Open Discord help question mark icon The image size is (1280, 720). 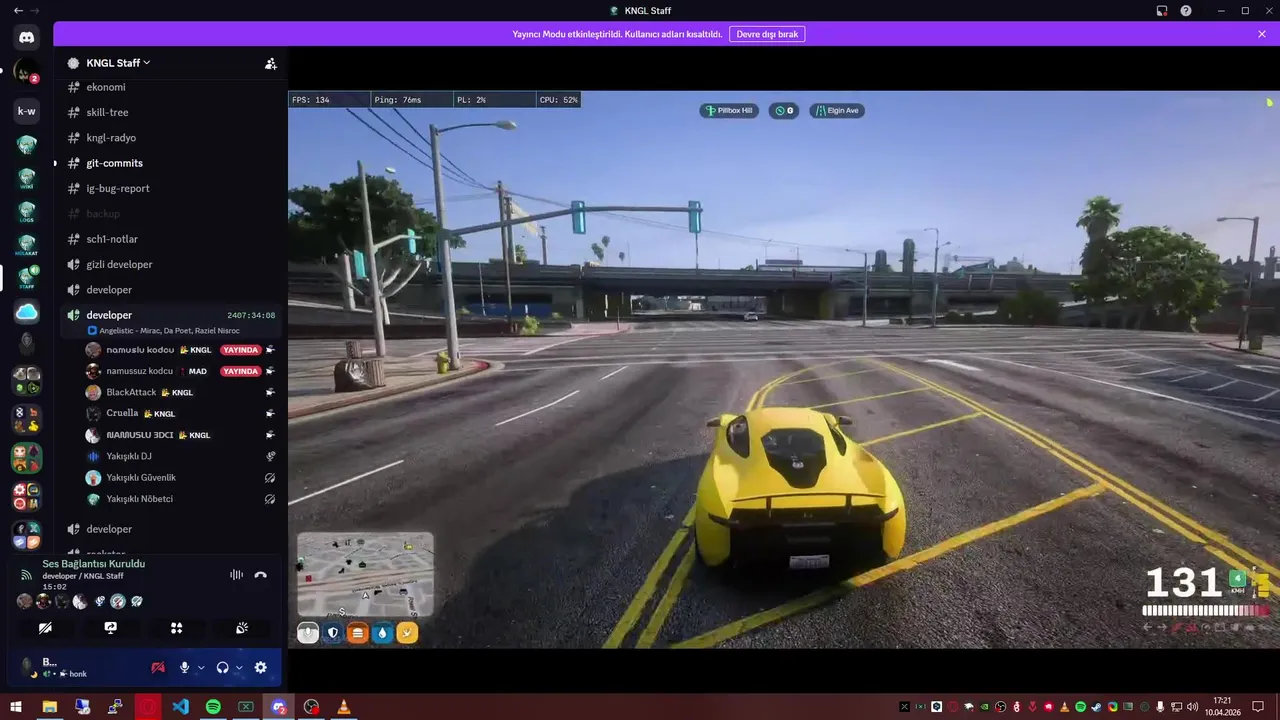click(1186, 11)
